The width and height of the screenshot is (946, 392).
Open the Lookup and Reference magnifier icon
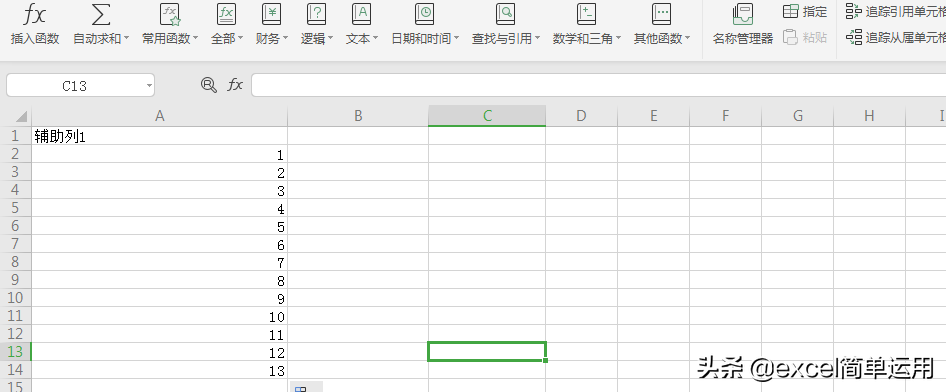click(x=506, y=14)
